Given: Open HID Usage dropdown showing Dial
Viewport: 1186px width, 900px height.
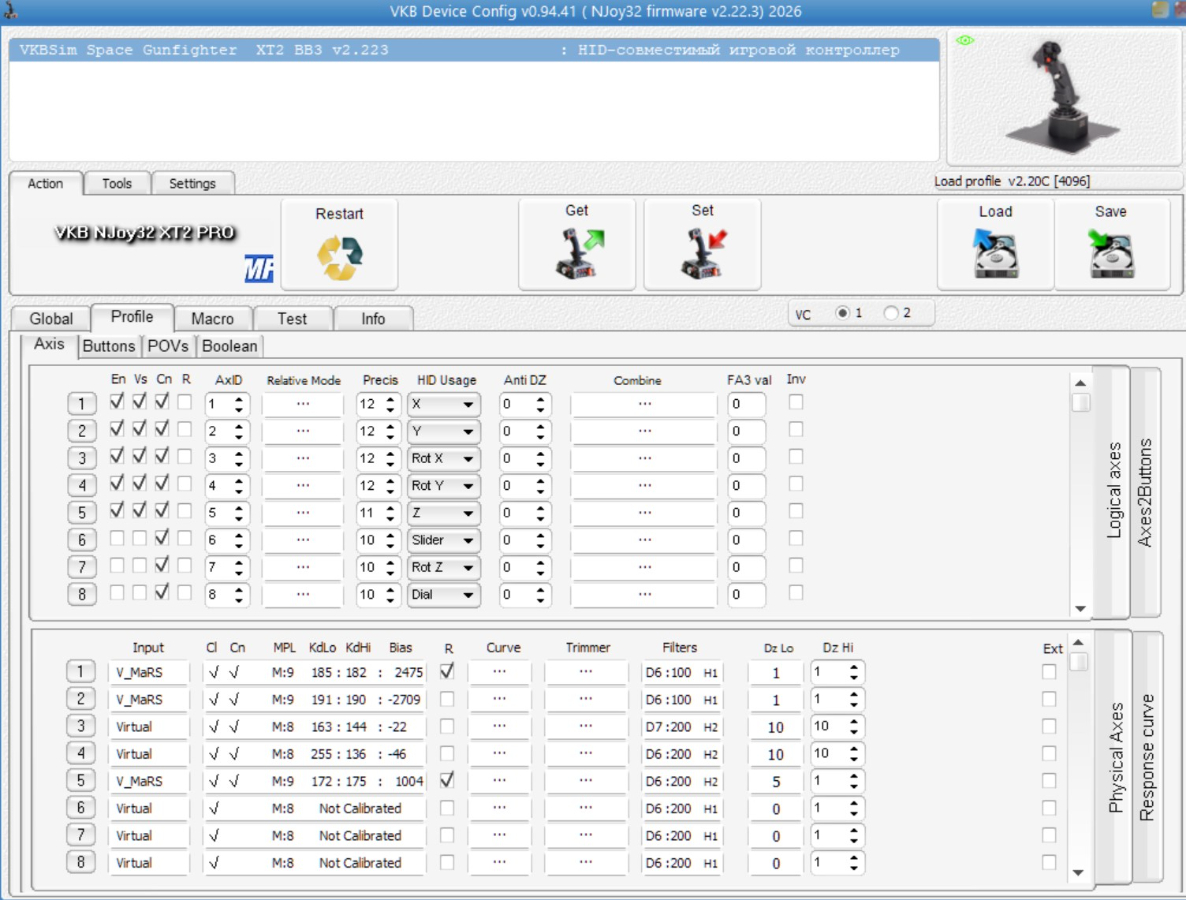Looking at the screenshot, I should (x=443, y=594).
